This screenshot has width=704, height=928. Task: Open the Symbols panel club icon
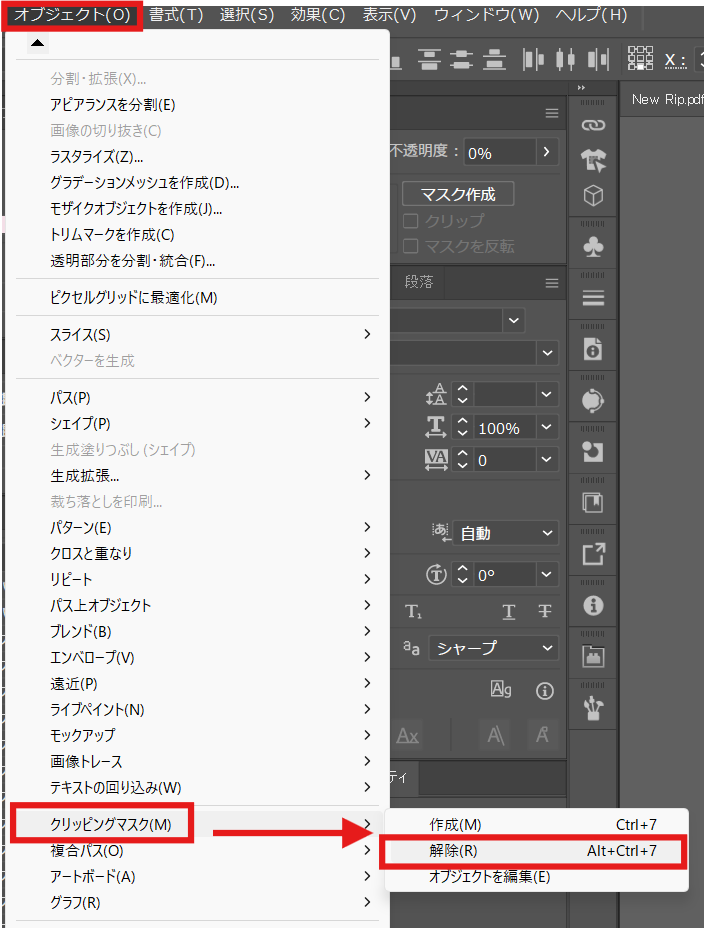[x=594, y=246]
